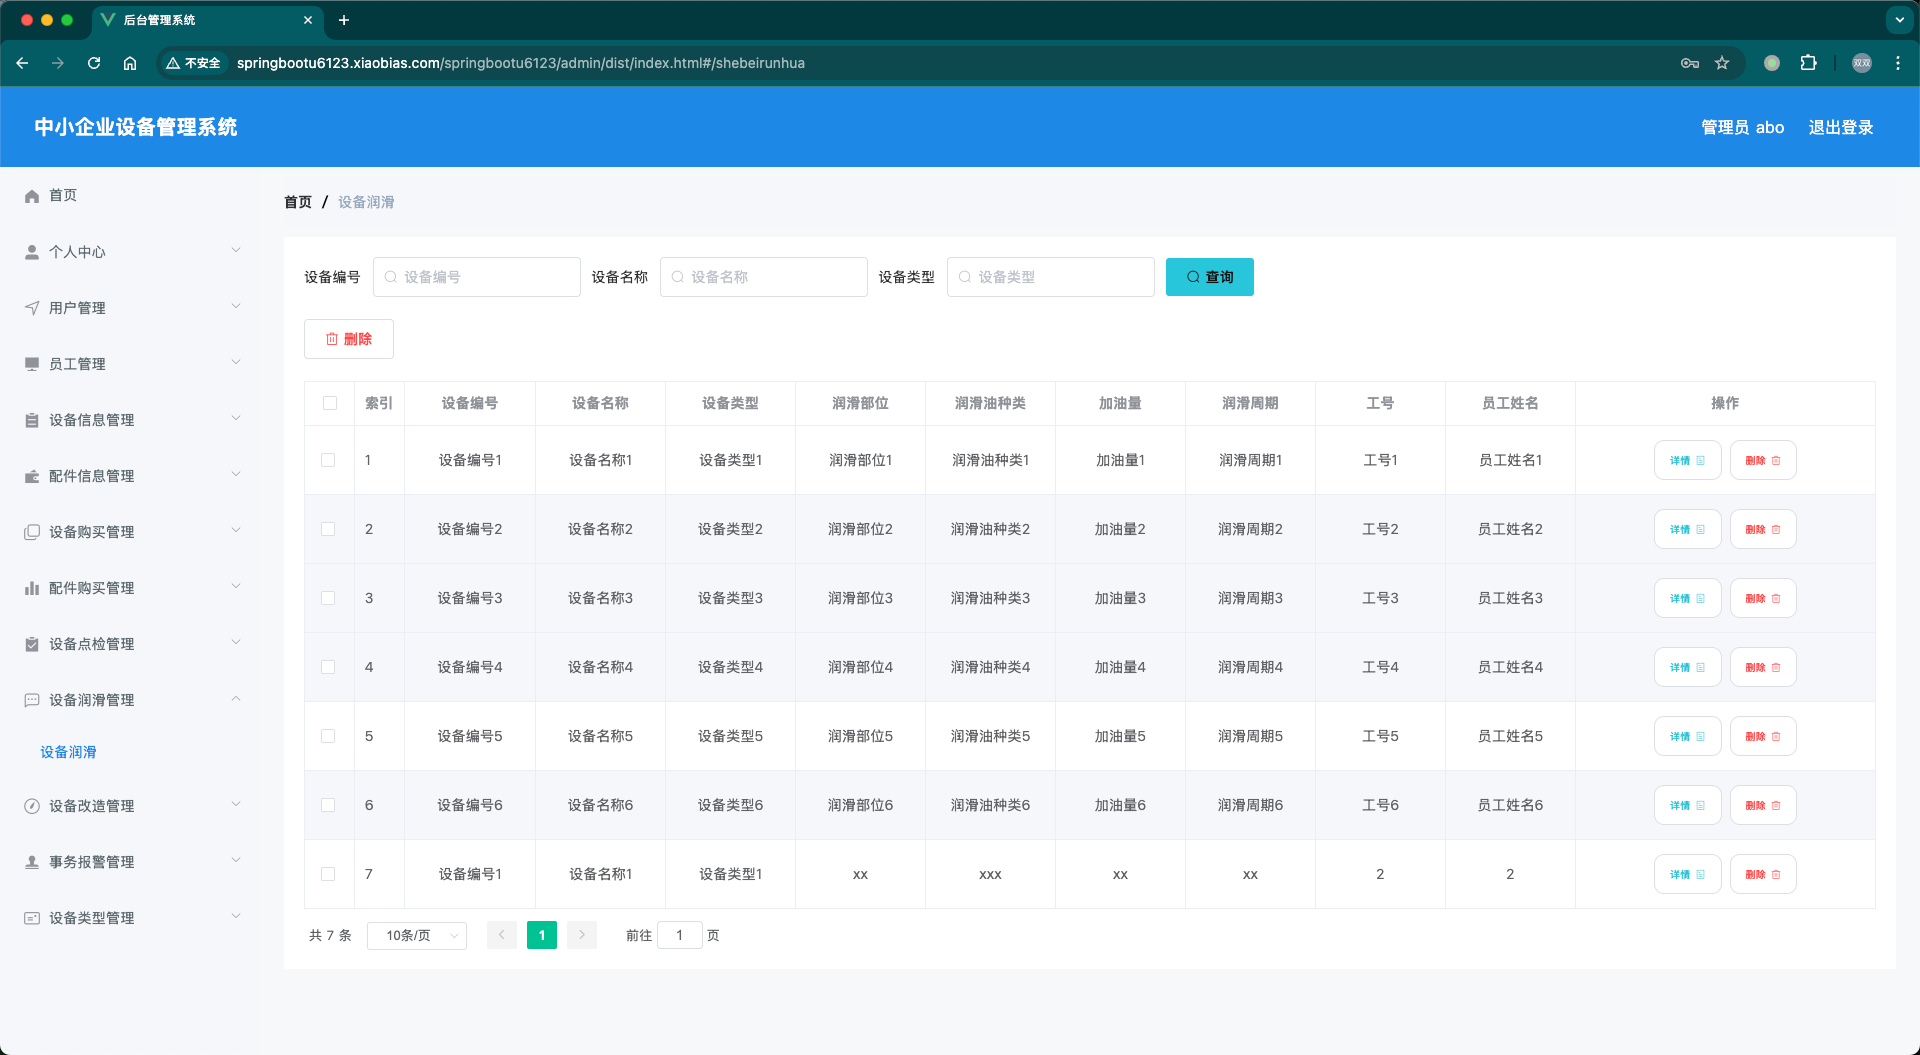Viewport: 1920px width, 1055px height.
Task: Expand the 员工管理 menu chevron
Action: [236, 362]
